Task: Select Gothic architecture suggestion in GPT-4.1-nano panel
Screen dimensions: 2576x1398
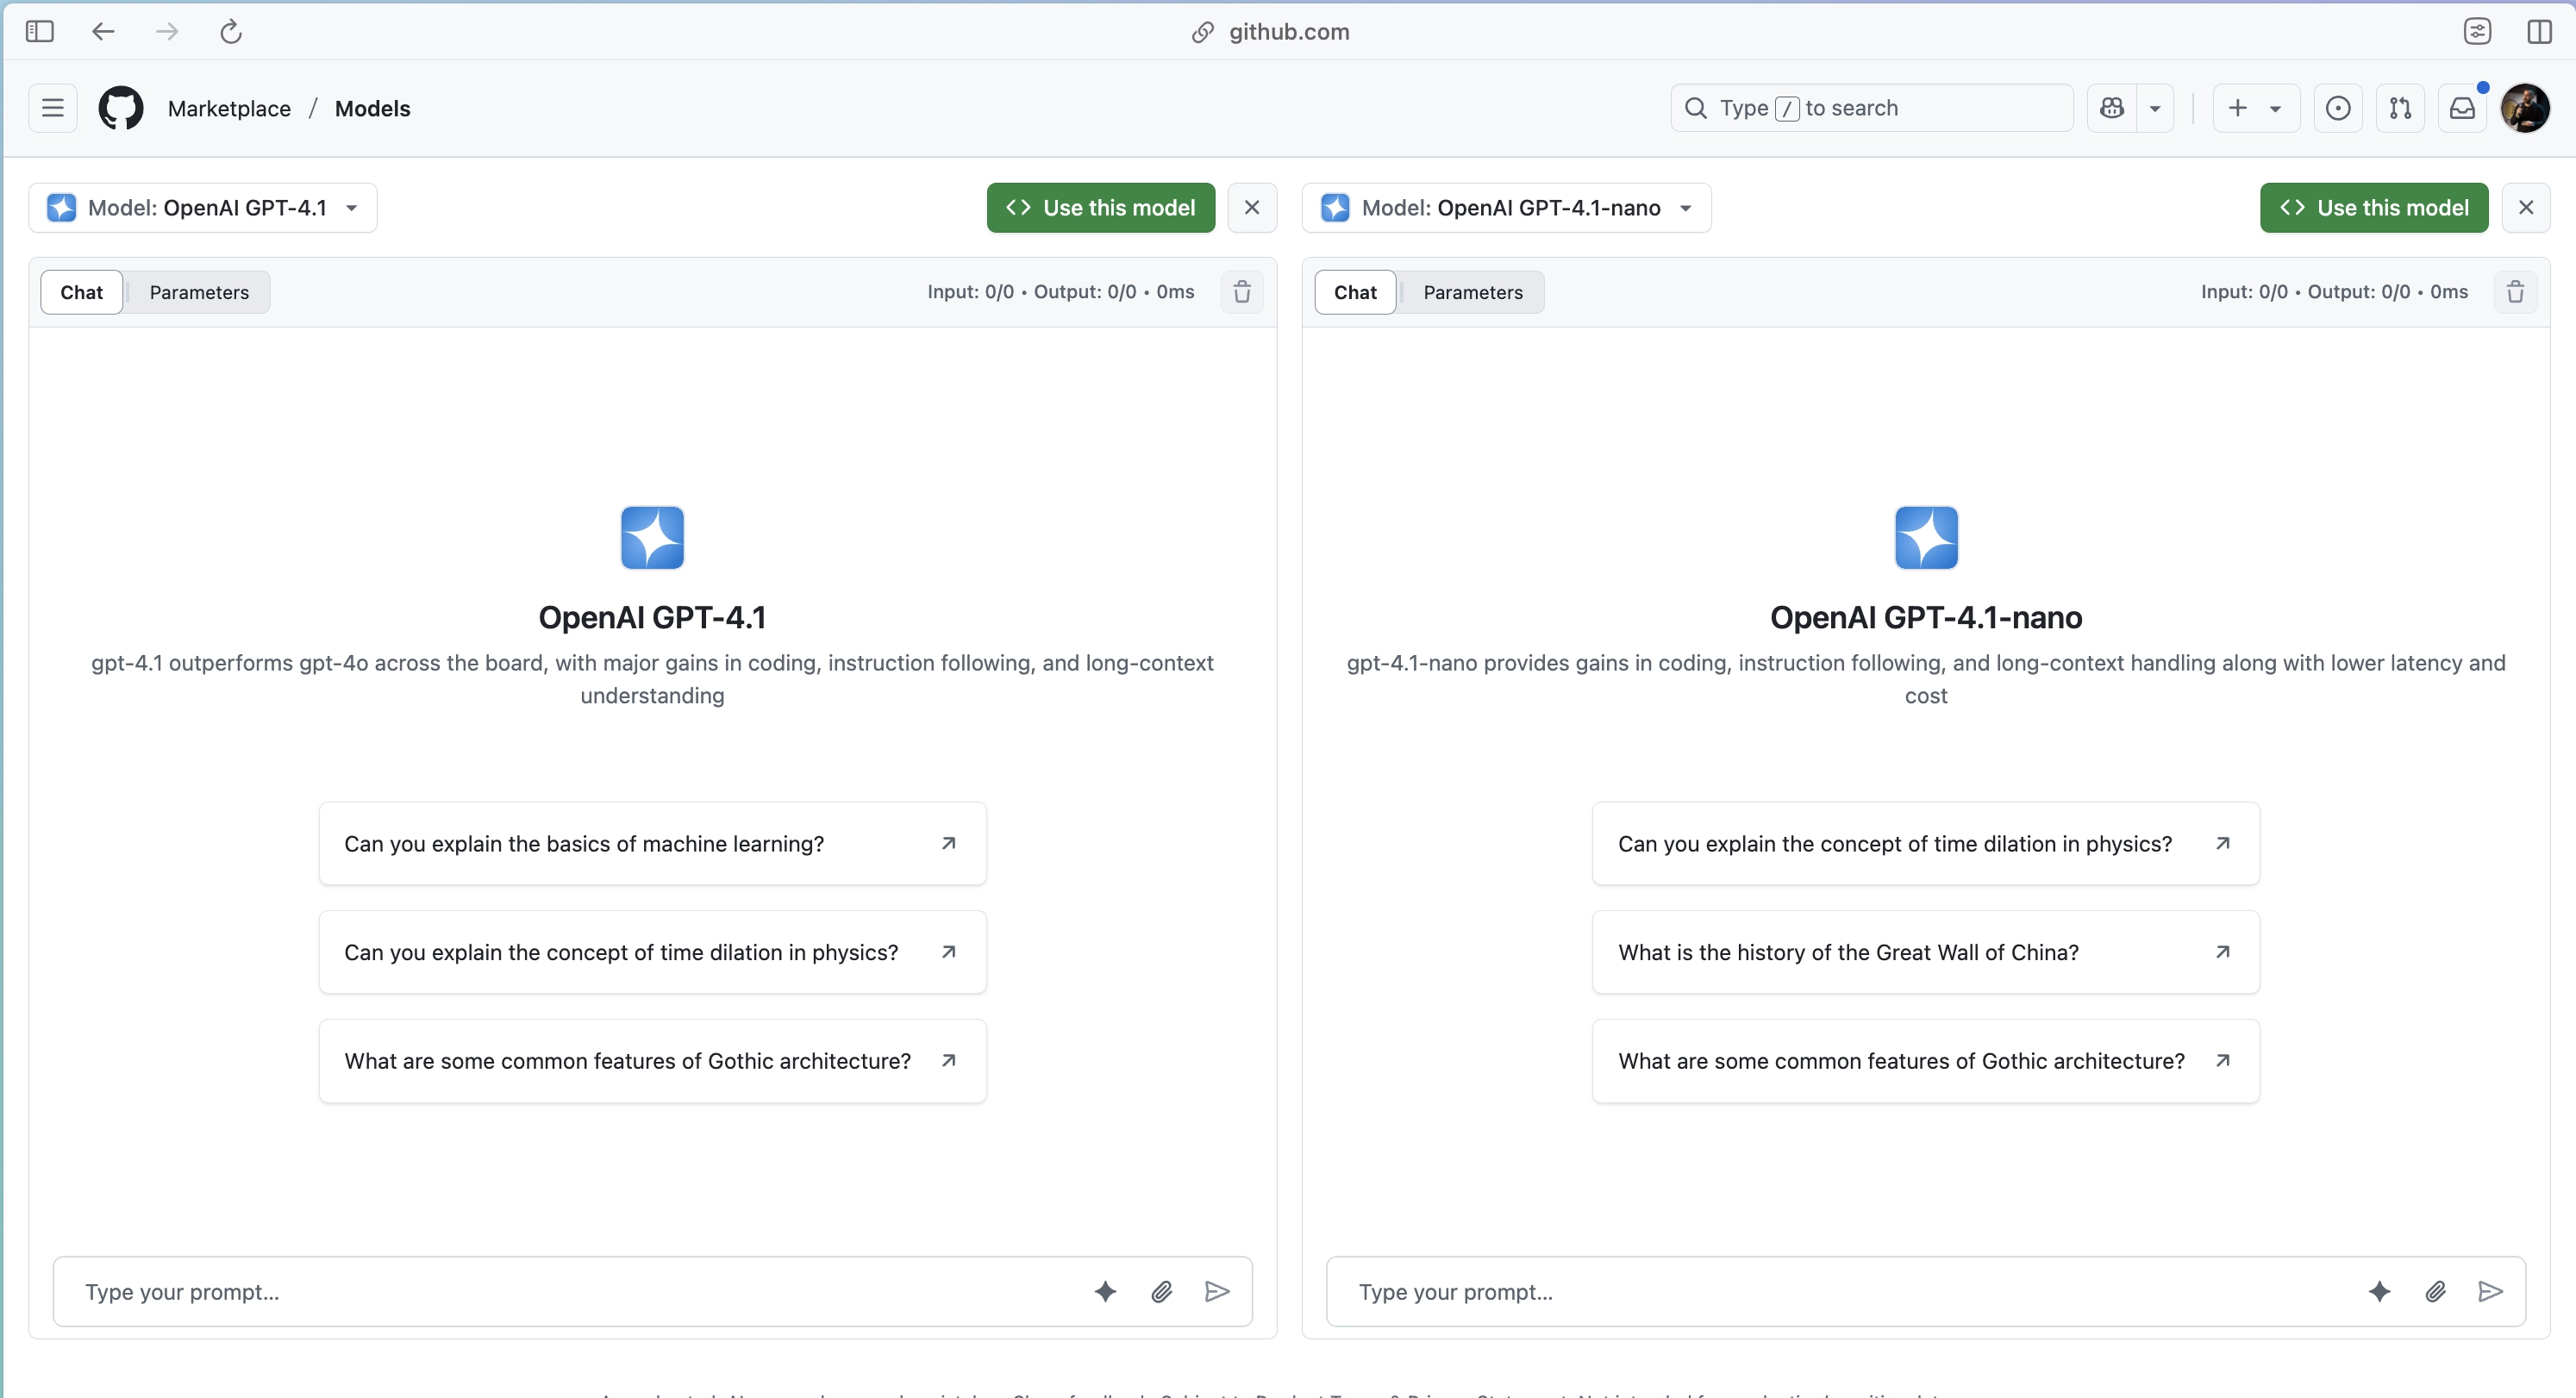Action: (1926, 1061)
